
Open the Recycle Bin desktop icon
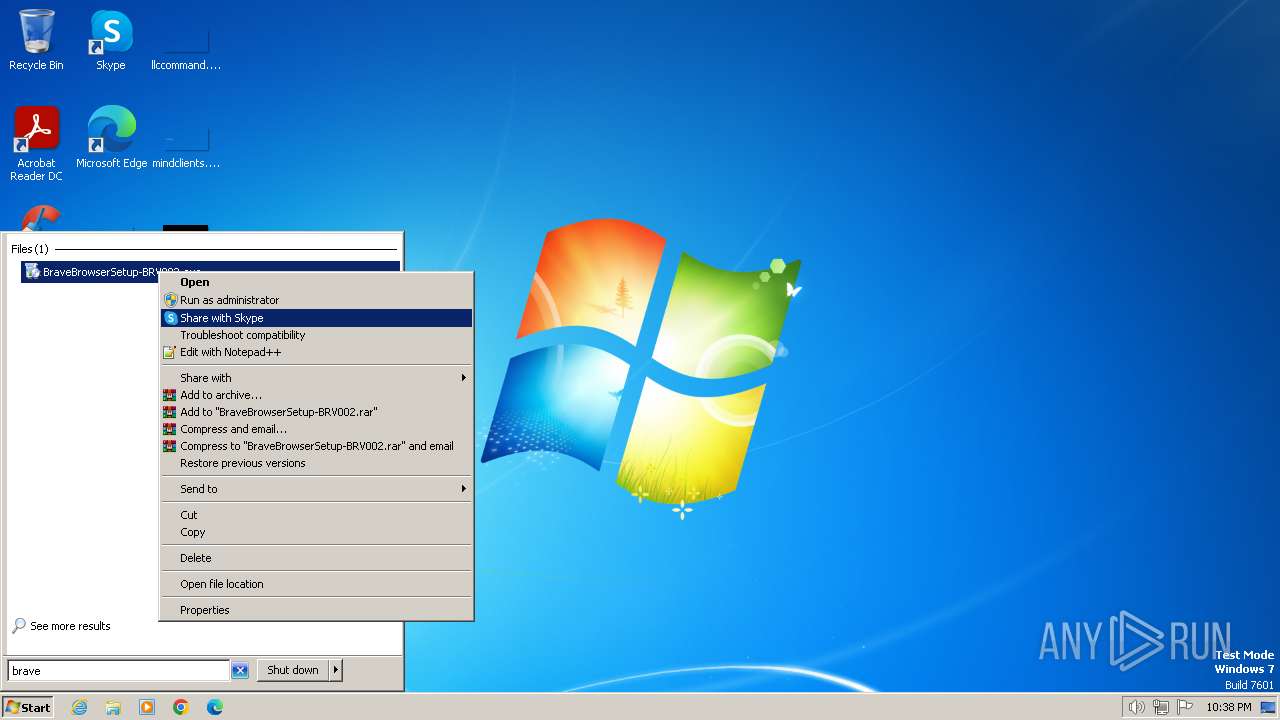click(x=36, y=40)
